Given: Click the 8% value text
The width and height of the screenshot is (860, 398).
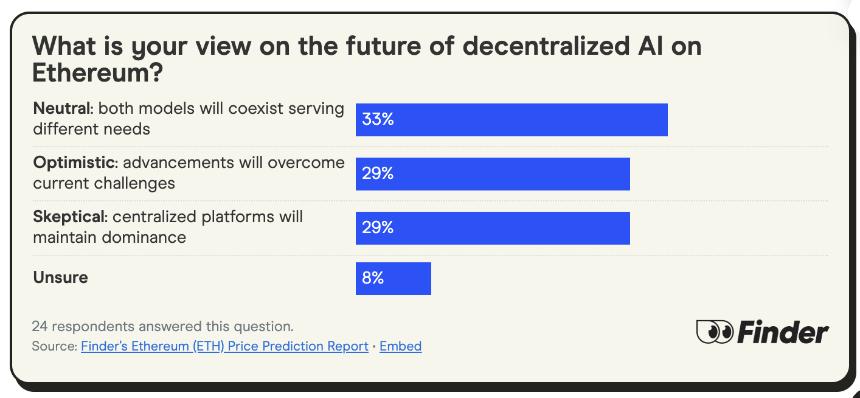Looking at the screenshot, I should 372,278.
